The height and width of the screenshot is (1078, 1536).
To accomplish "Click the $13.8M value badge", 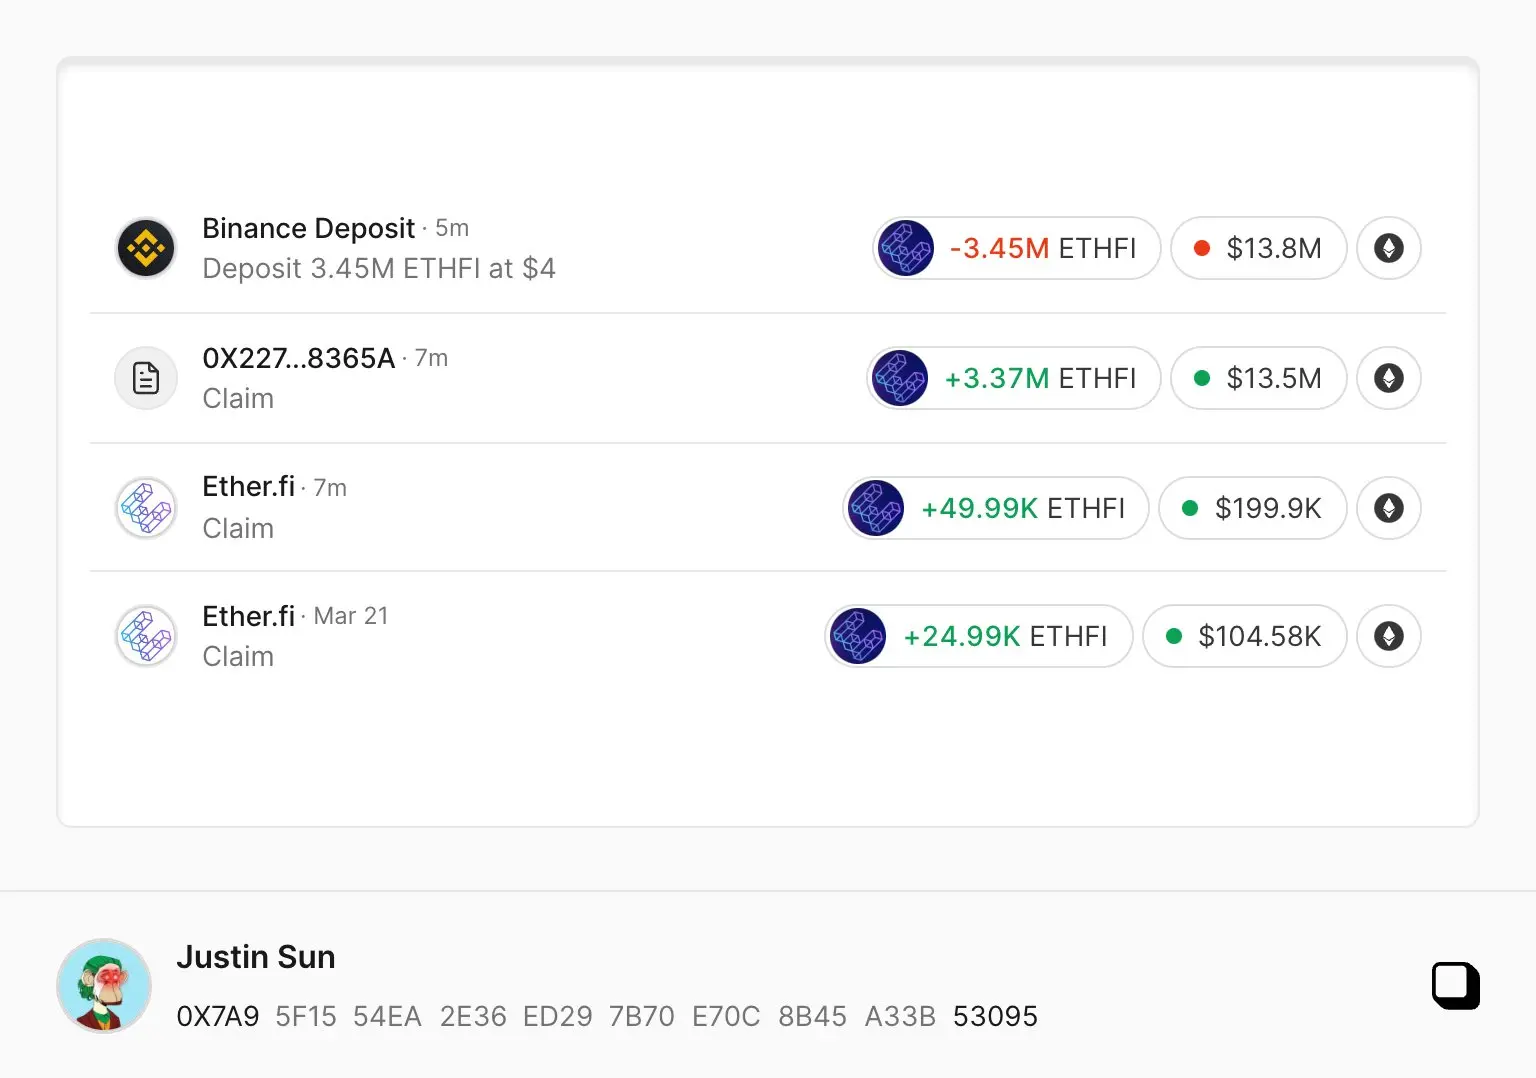I will pos(1258,248).
